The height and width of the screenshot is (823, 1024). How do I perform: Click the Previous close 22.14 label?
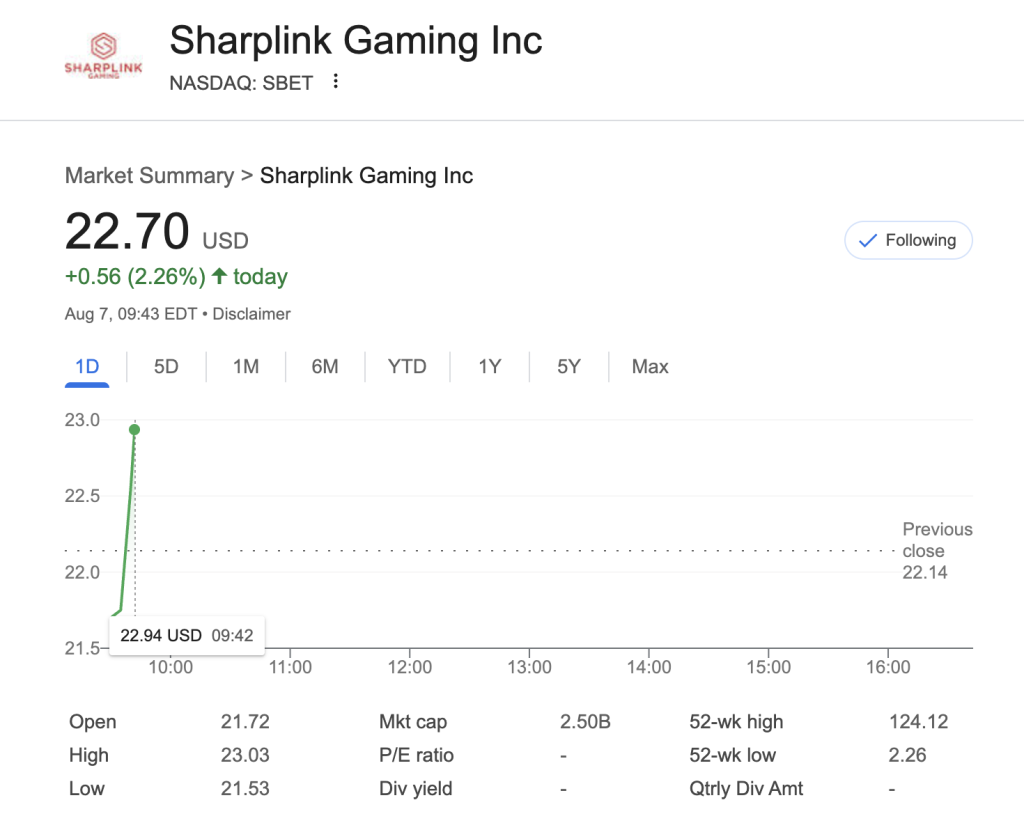[x=936, y=551]
